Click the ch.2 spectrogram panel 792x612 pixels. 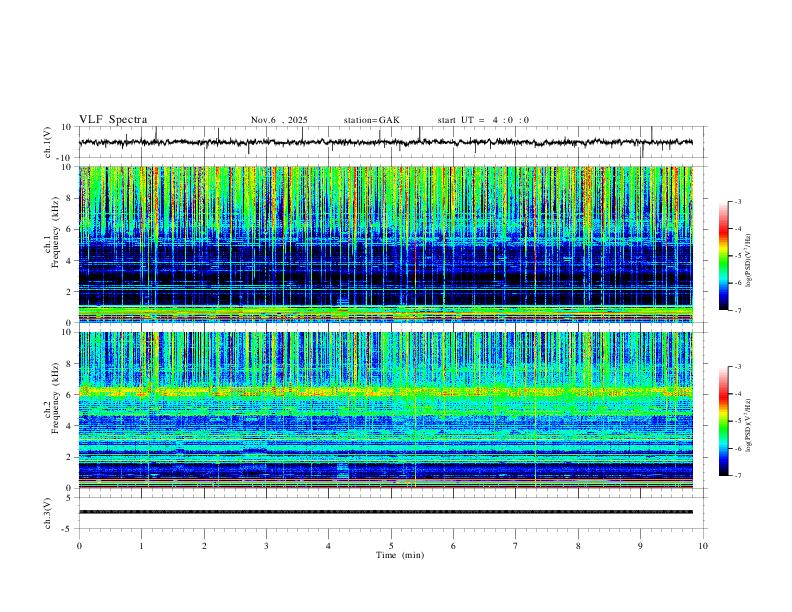pos(385,410)
